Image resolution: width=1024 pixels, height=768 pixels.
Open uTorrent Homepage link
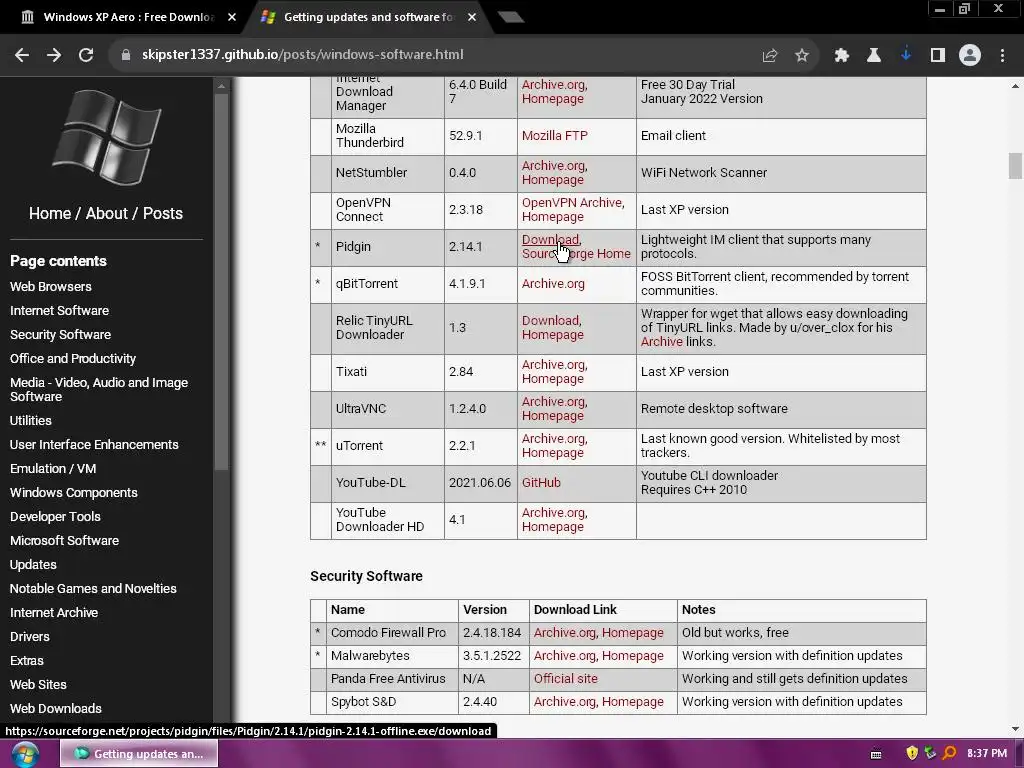pos(552,453)
